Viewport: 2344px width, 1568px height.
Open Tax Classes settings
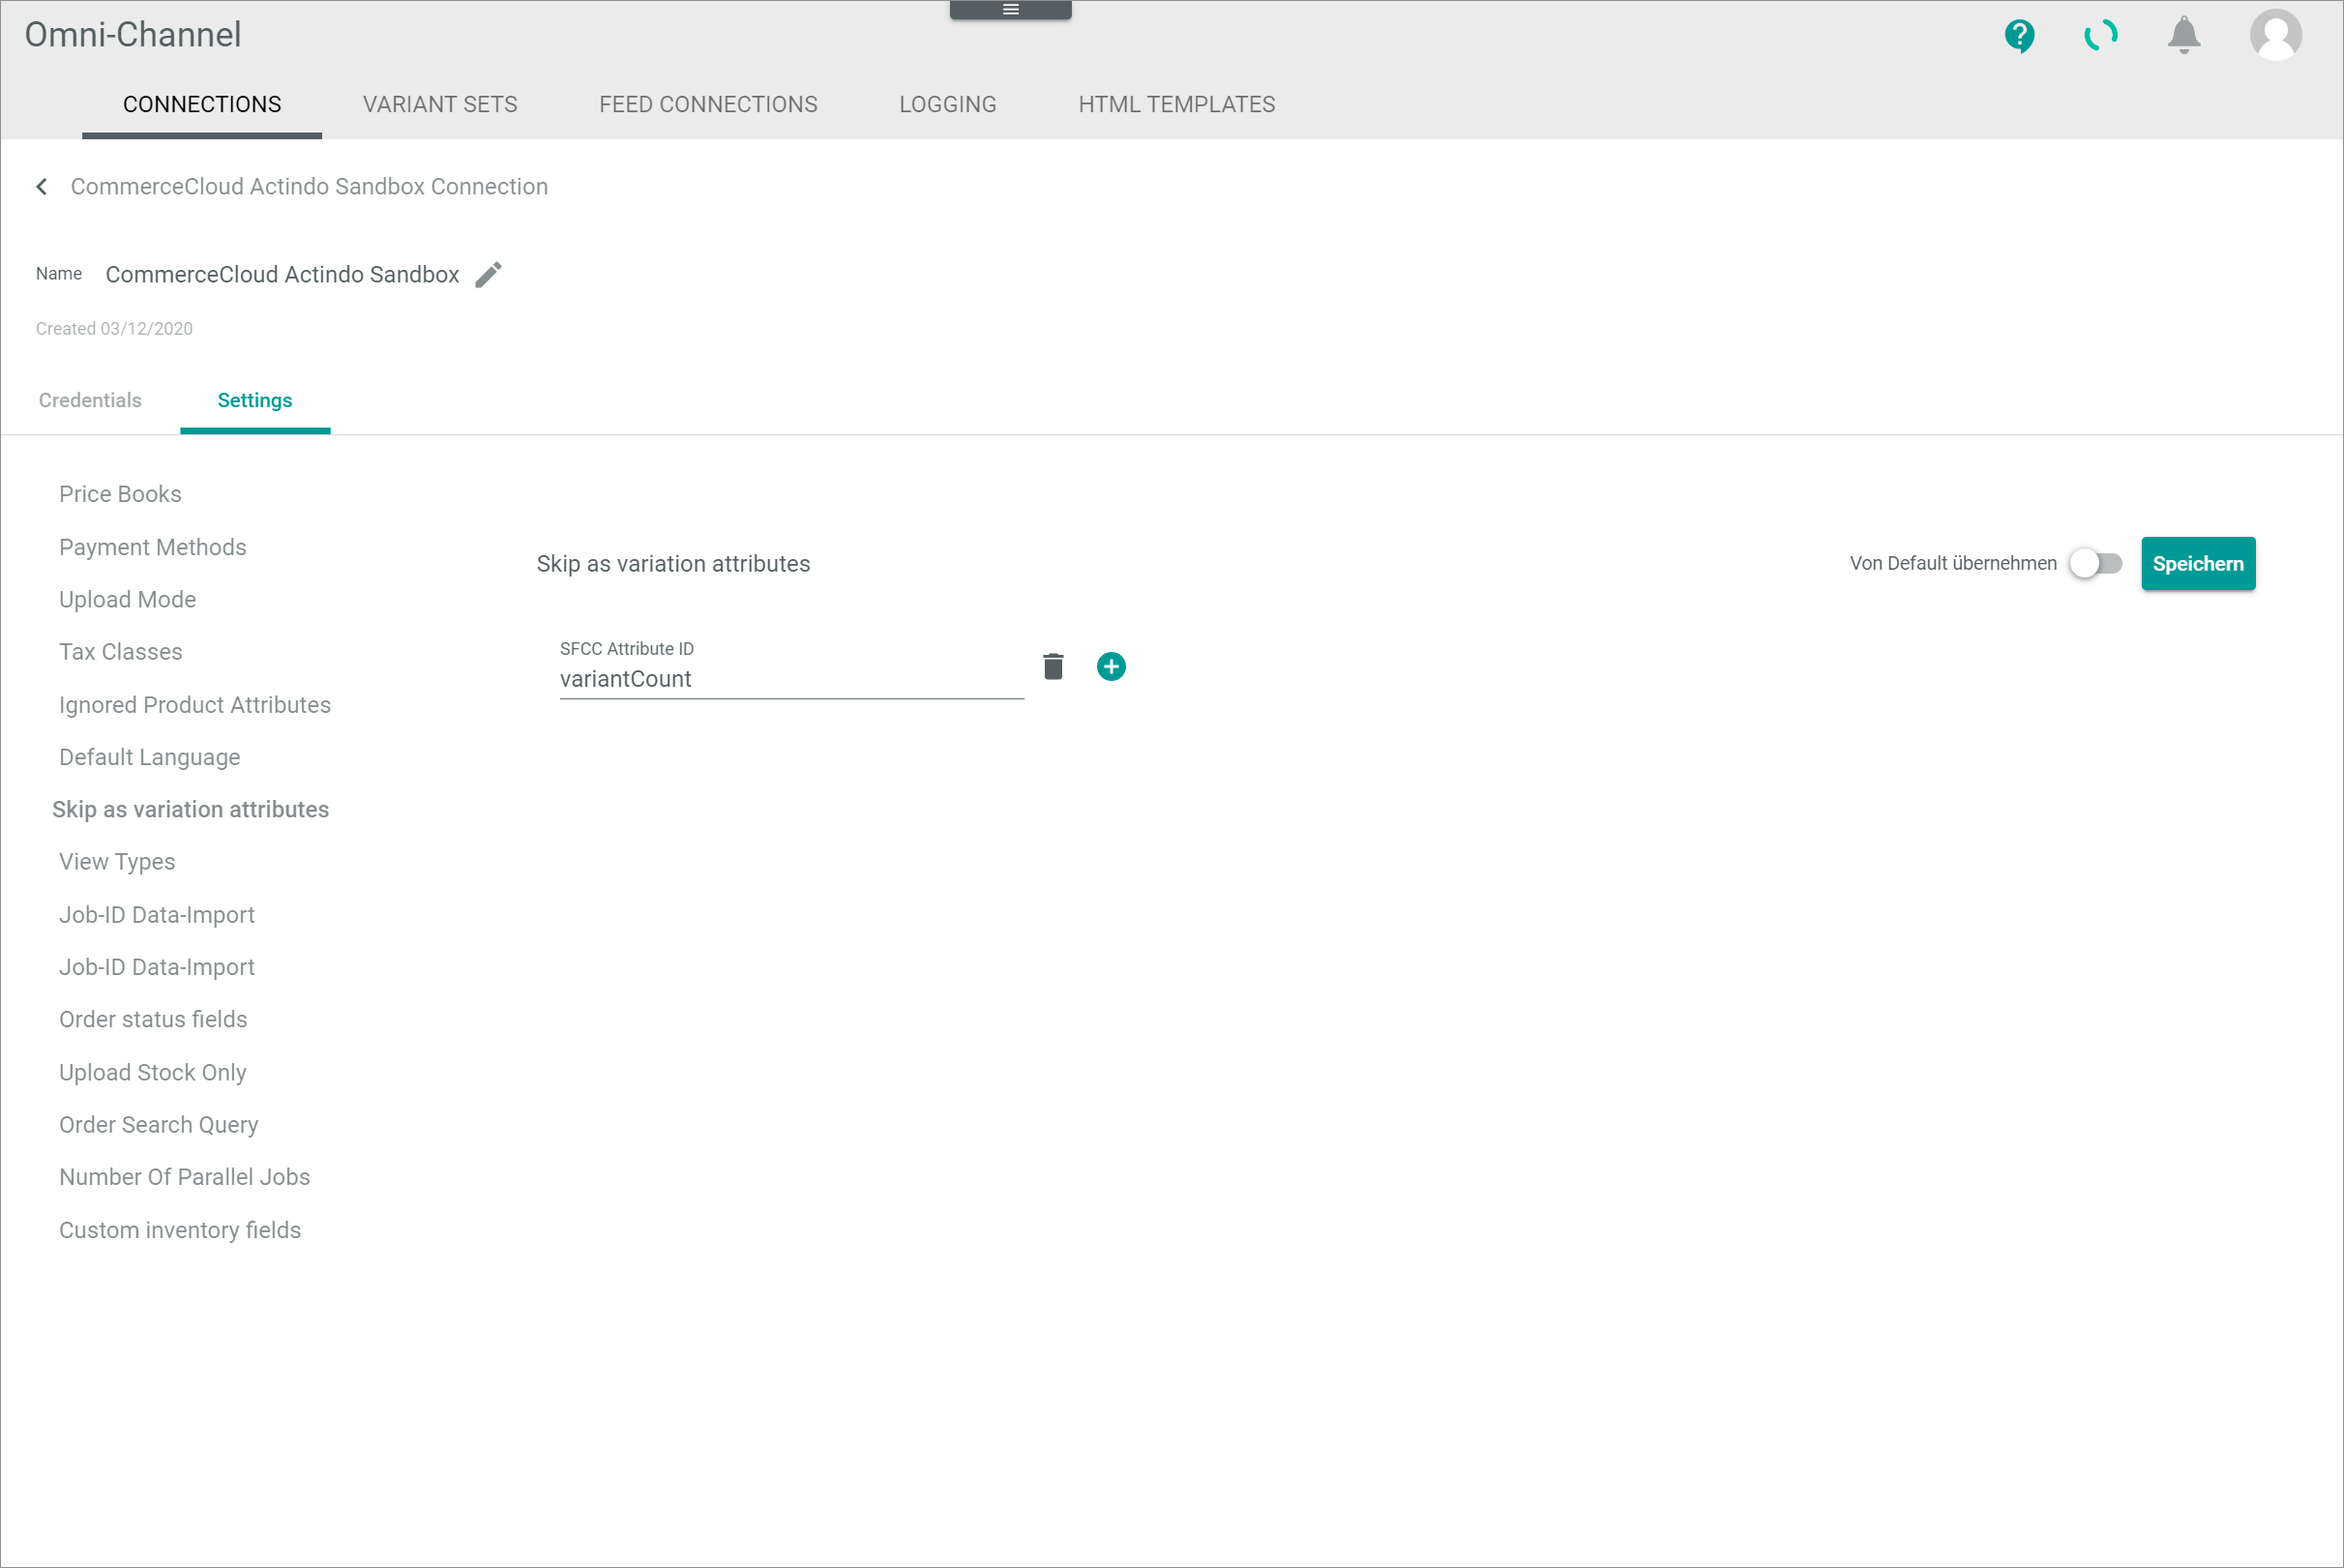click(120, 652)
